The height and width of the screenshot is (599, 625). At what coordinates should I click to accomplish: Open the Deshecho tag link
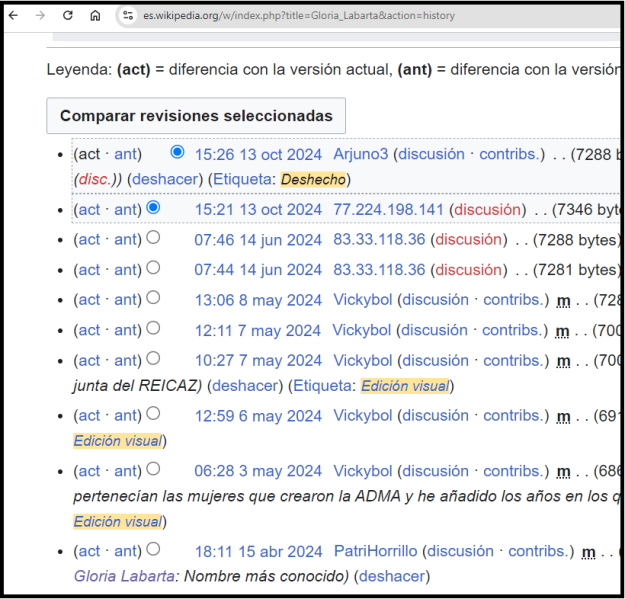tap(315, 179)
